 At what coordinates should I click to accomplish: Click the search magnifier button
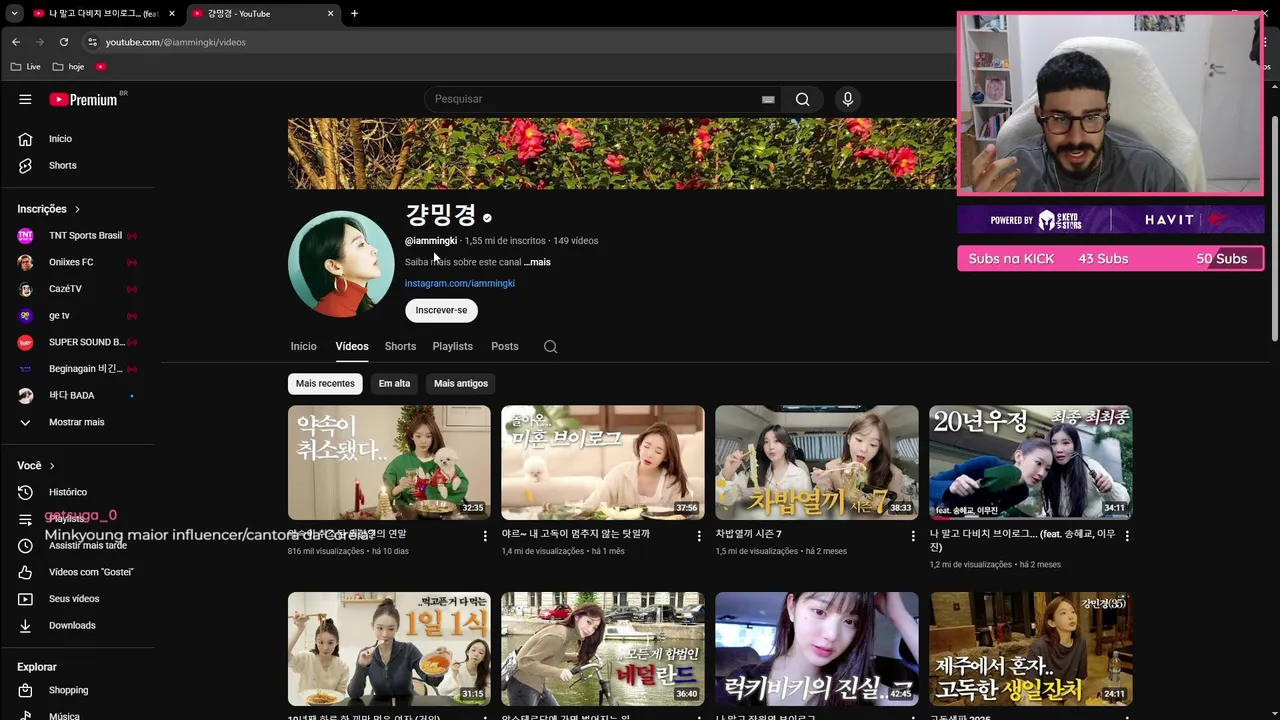coord(802,99)
